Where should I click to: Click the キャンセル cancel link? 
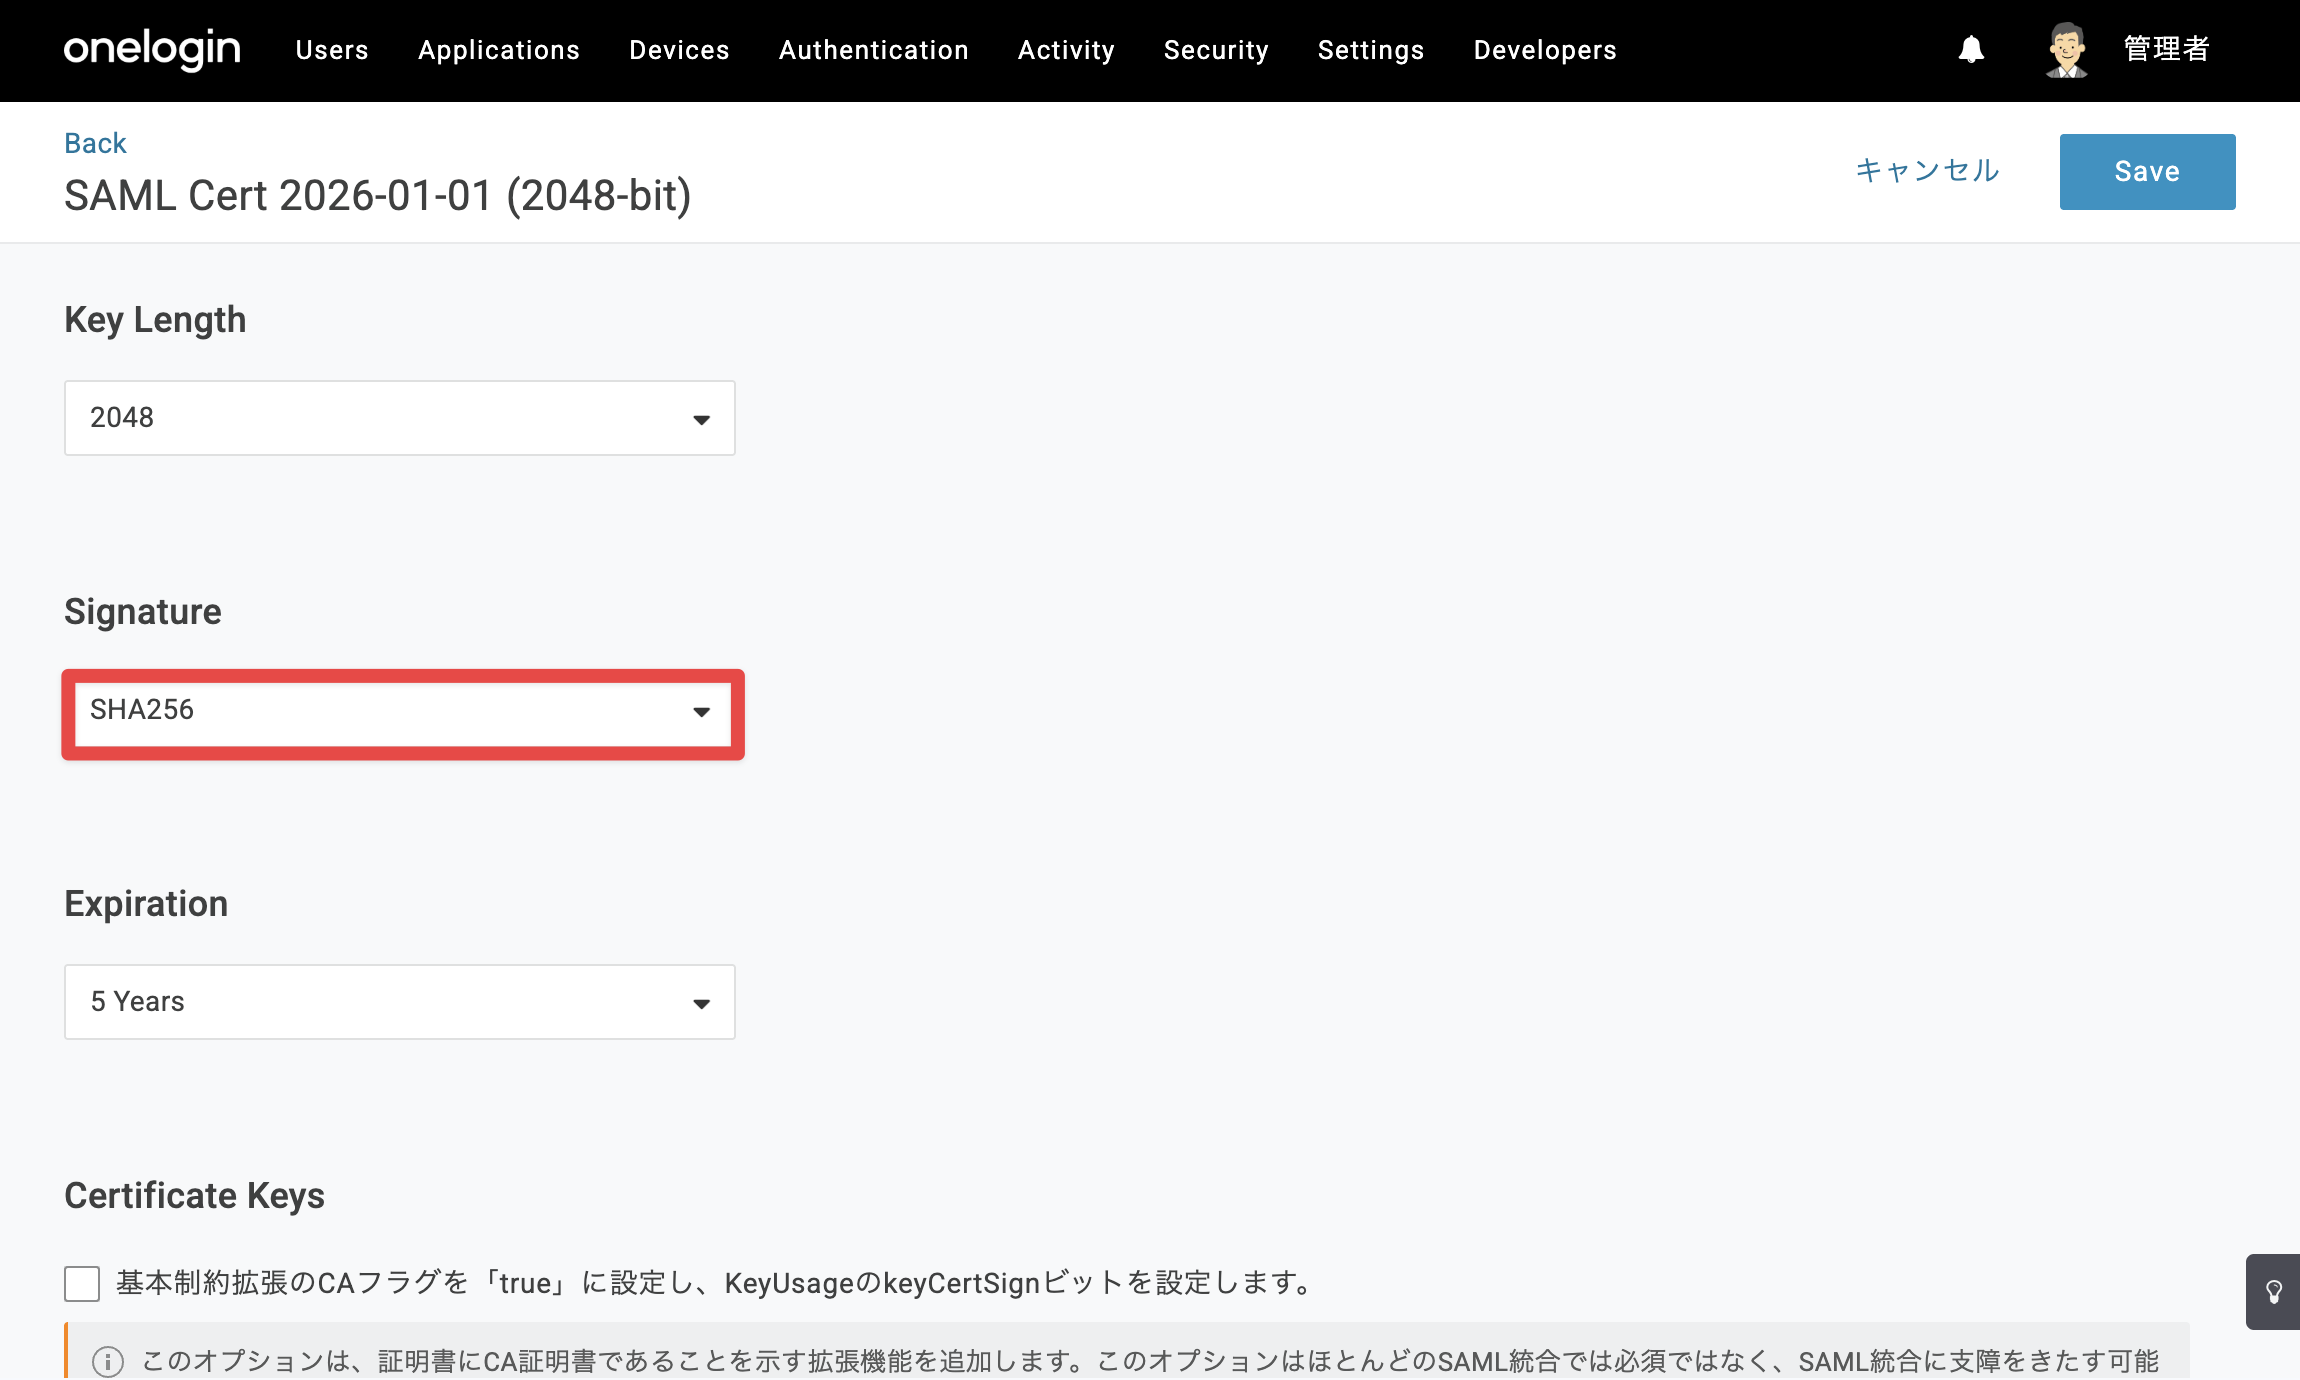1927,171
